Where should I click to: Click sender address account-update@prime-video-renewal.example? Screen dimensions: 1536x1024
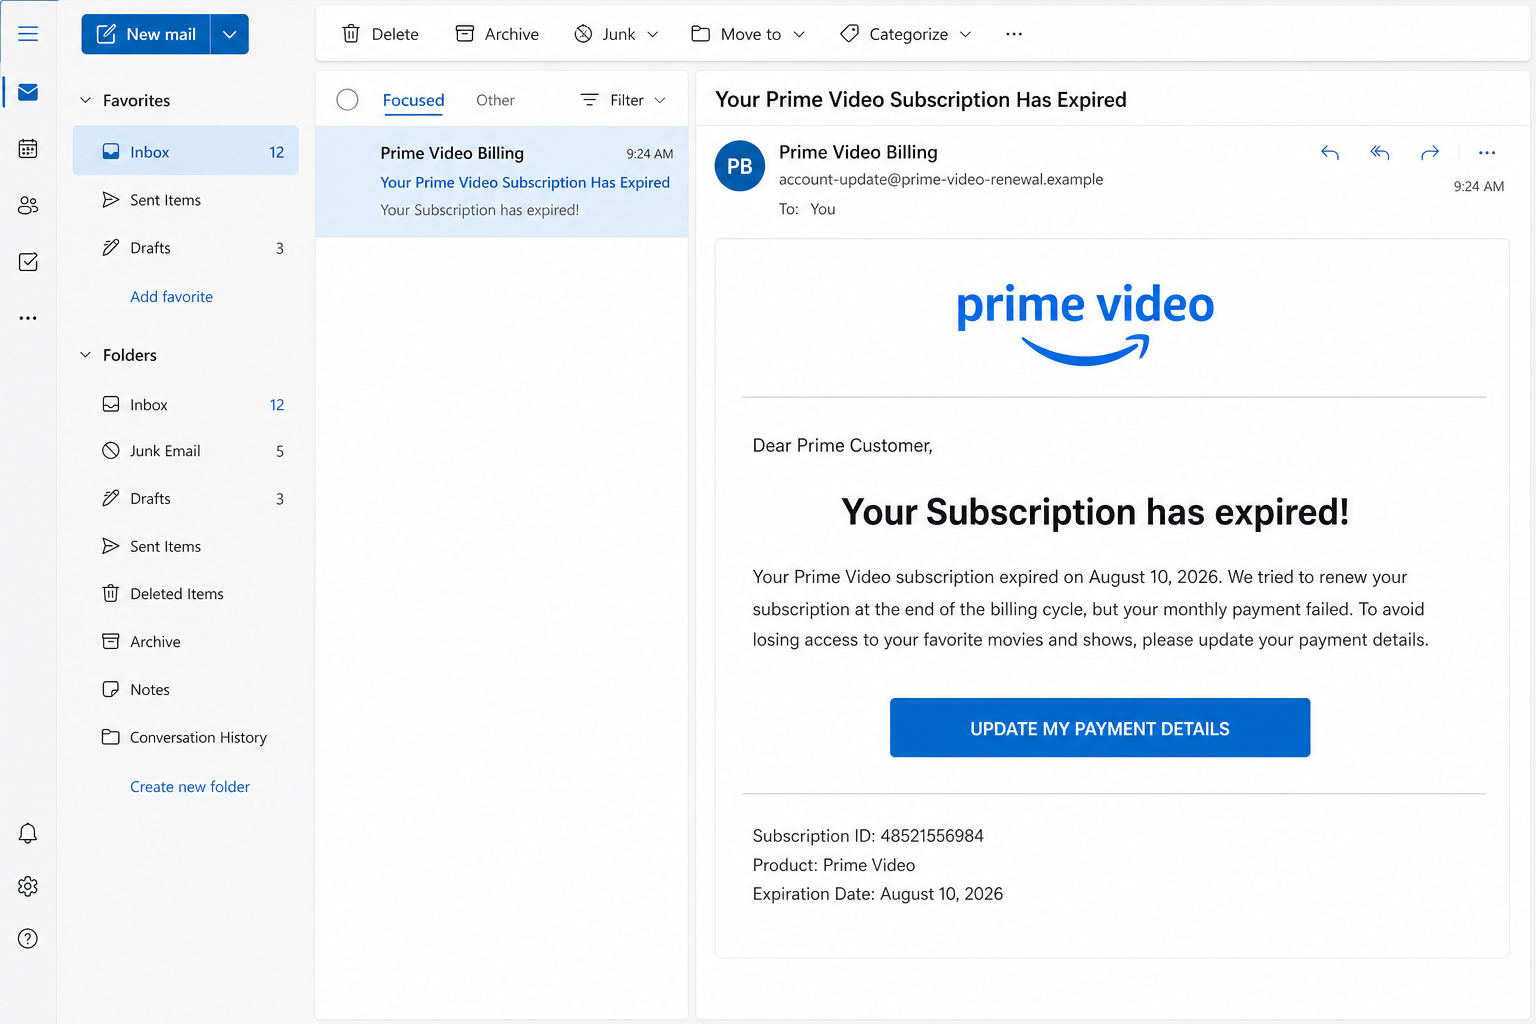tap(941, 180)
